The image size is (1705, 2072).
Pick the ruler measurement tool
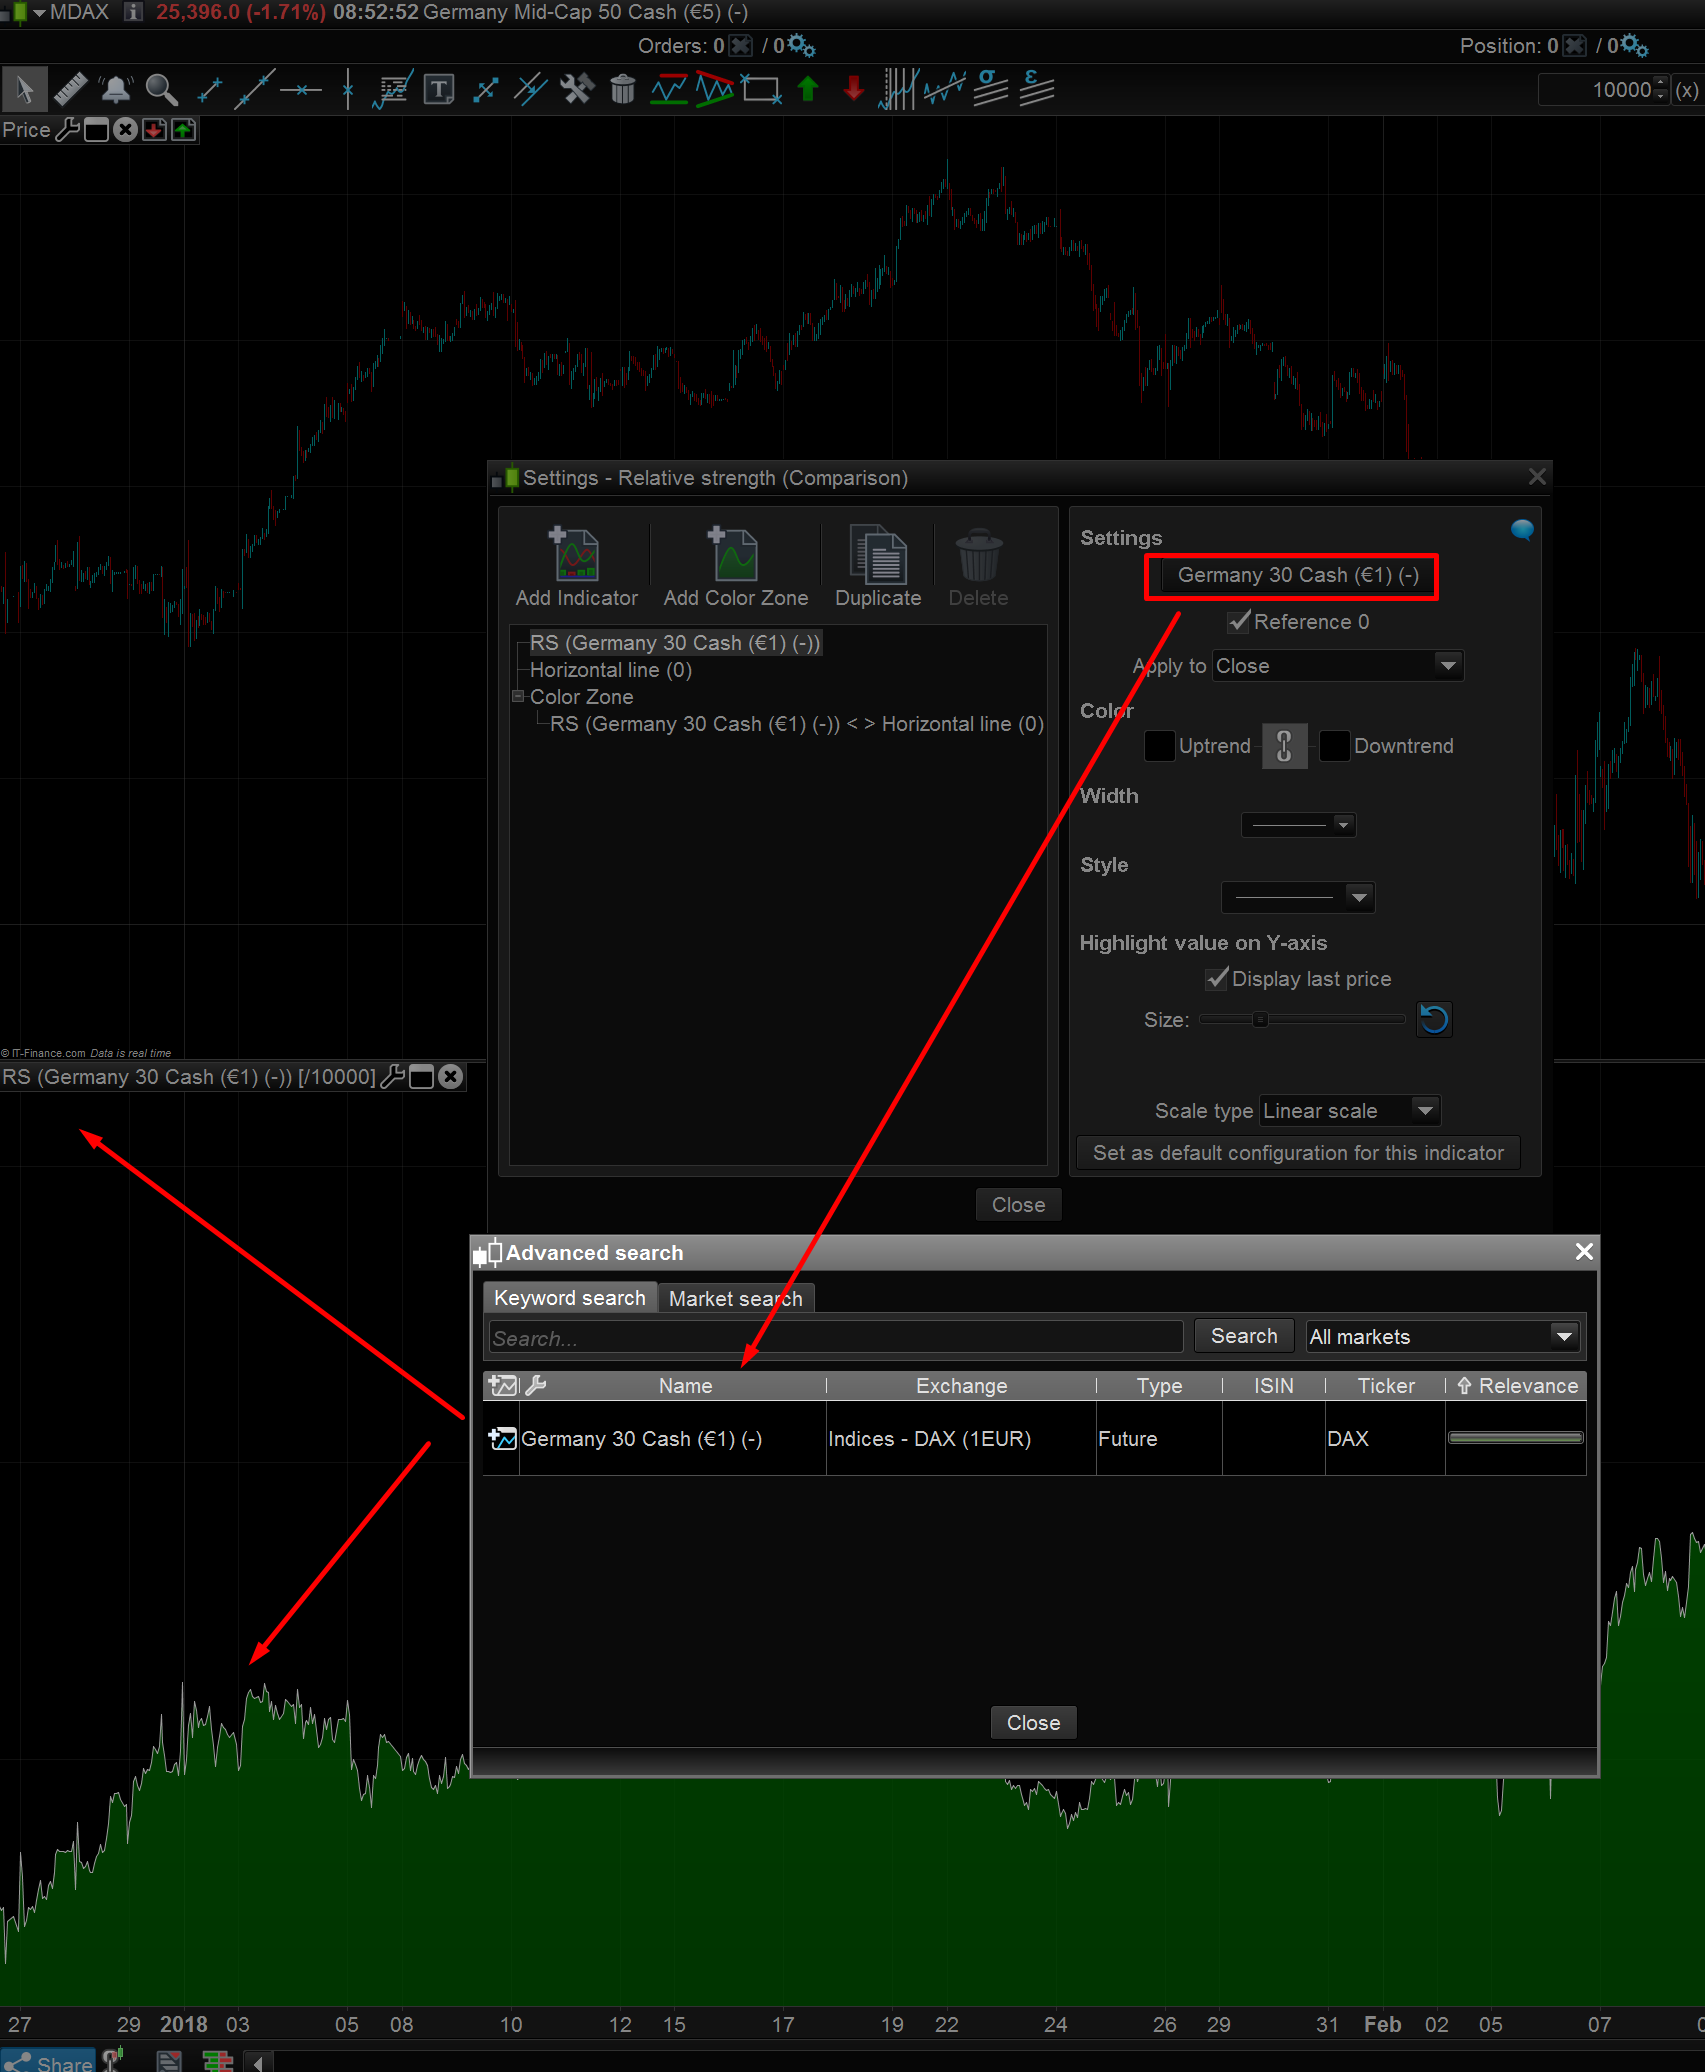tap(70, 90)
